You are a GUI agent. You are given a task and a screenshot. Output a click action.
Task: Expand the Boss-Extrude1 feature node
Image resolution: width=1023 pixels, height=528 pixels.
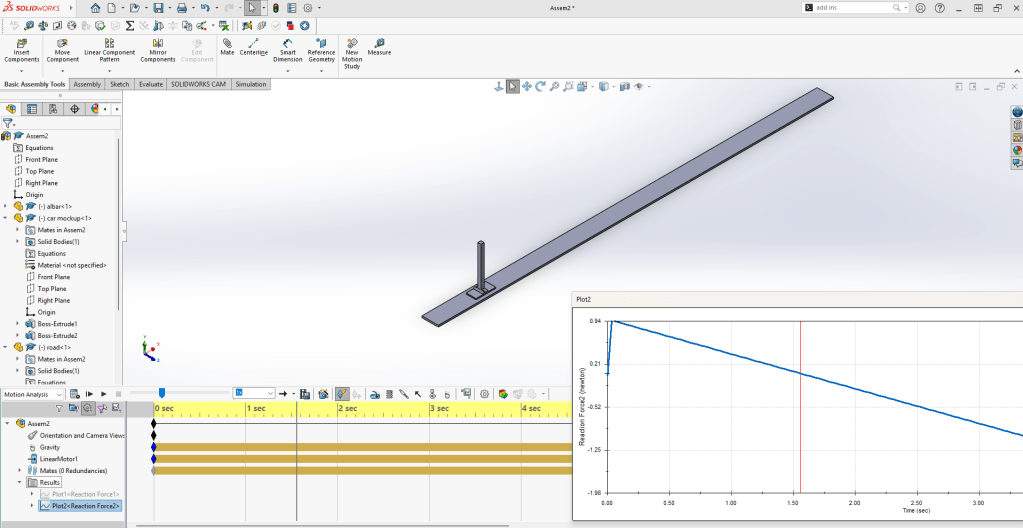[x=17, y=324]
